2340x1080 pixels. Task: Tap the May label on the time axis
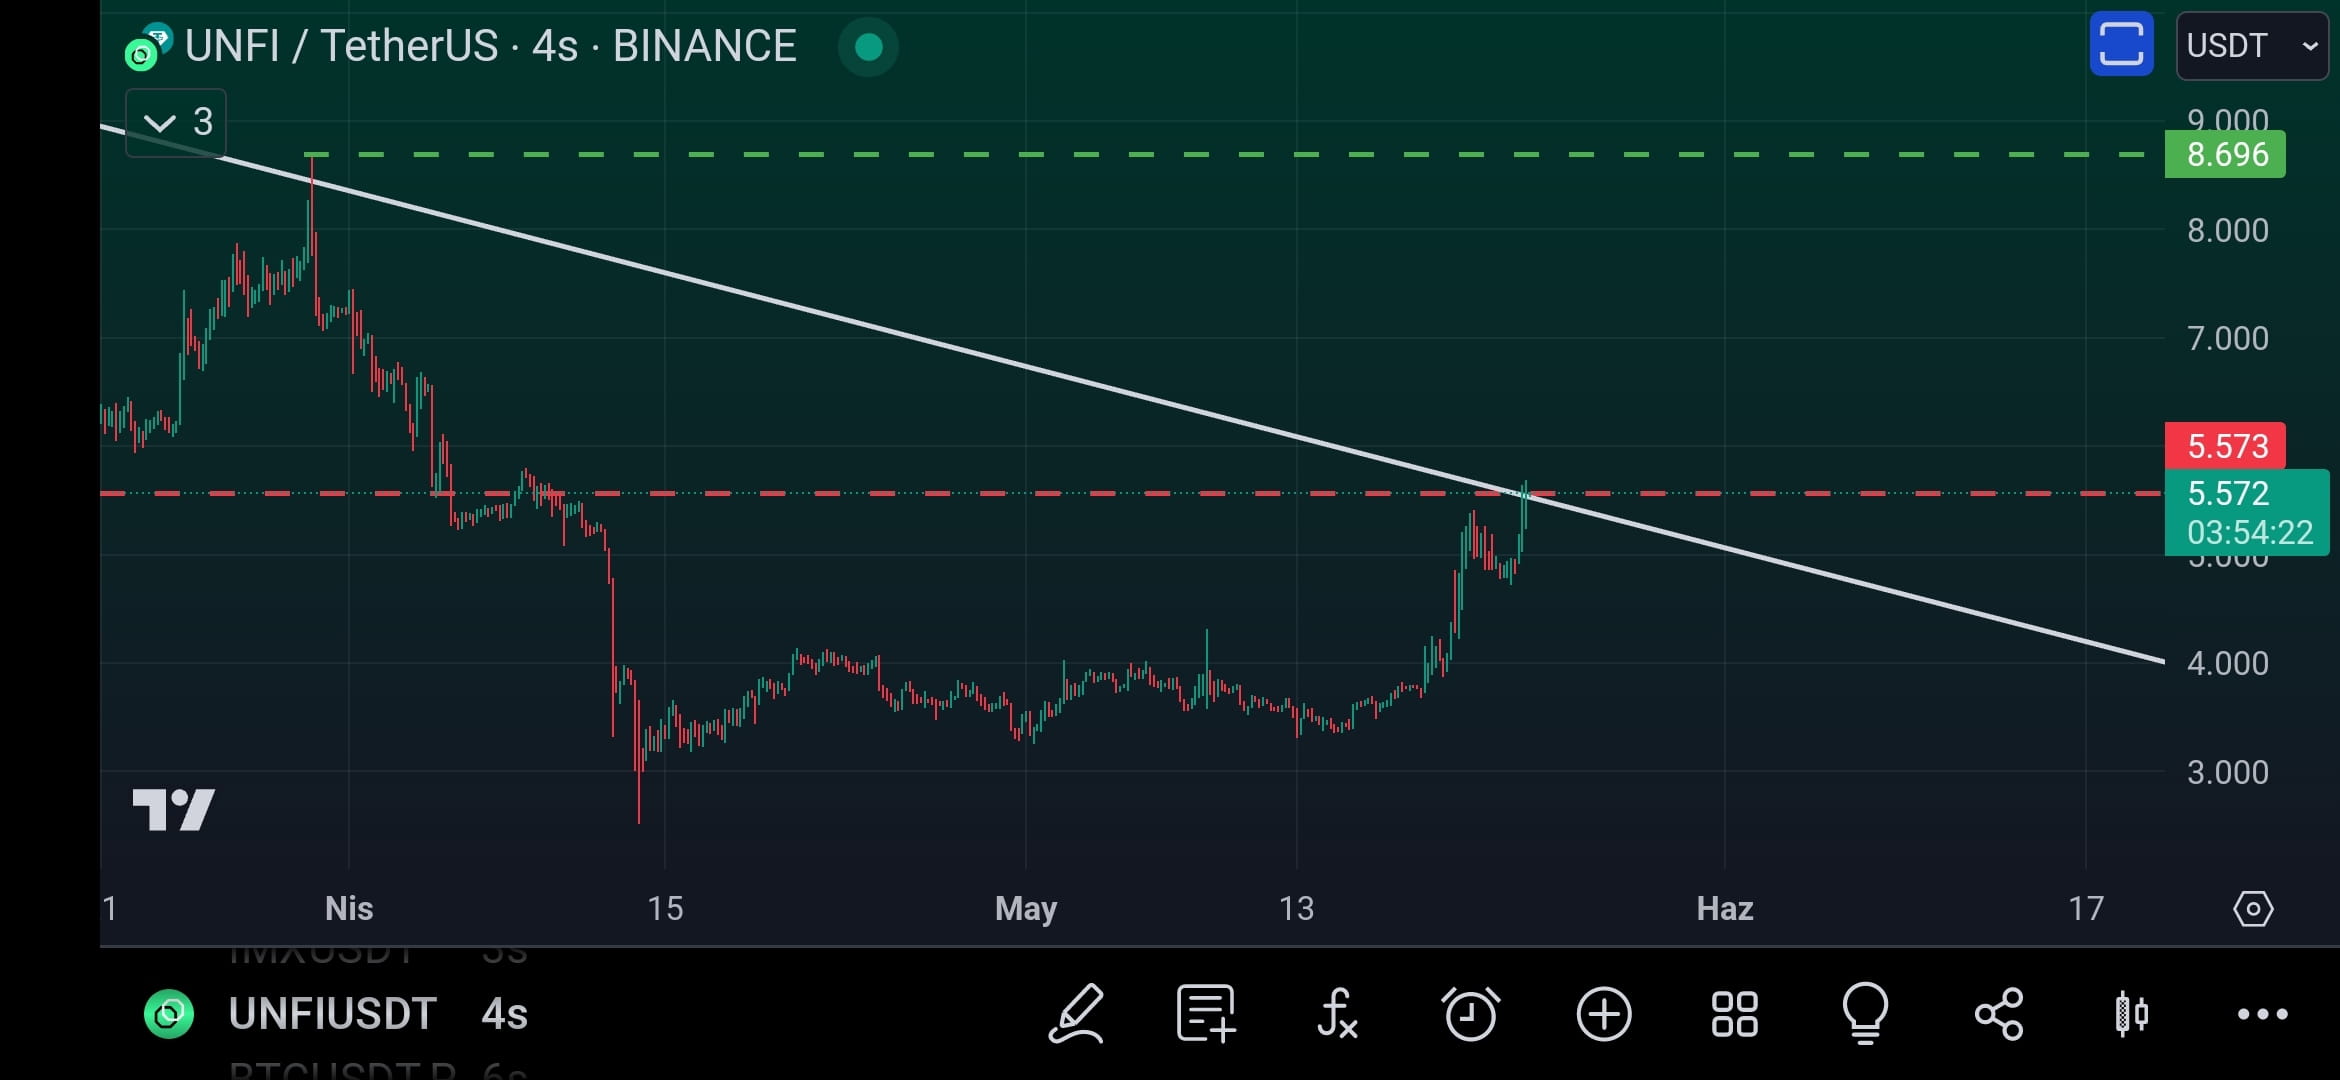click(x=1026, y=908)
